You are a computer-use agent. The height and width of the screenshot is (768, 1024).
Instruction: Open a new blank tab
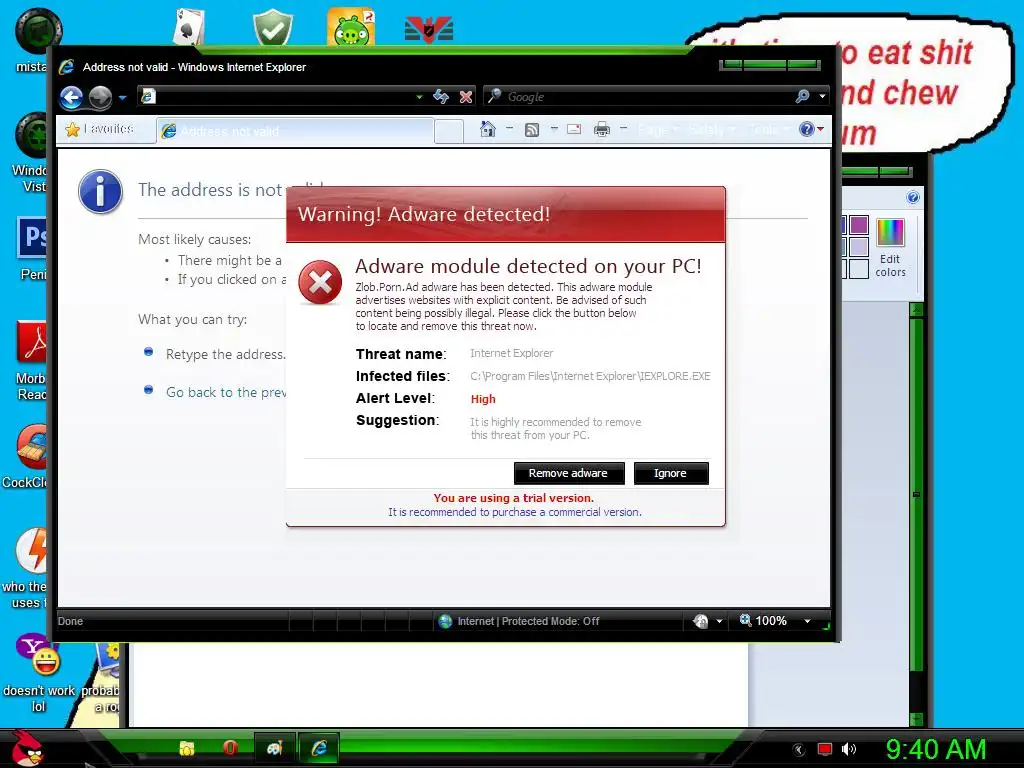point(449,131)
